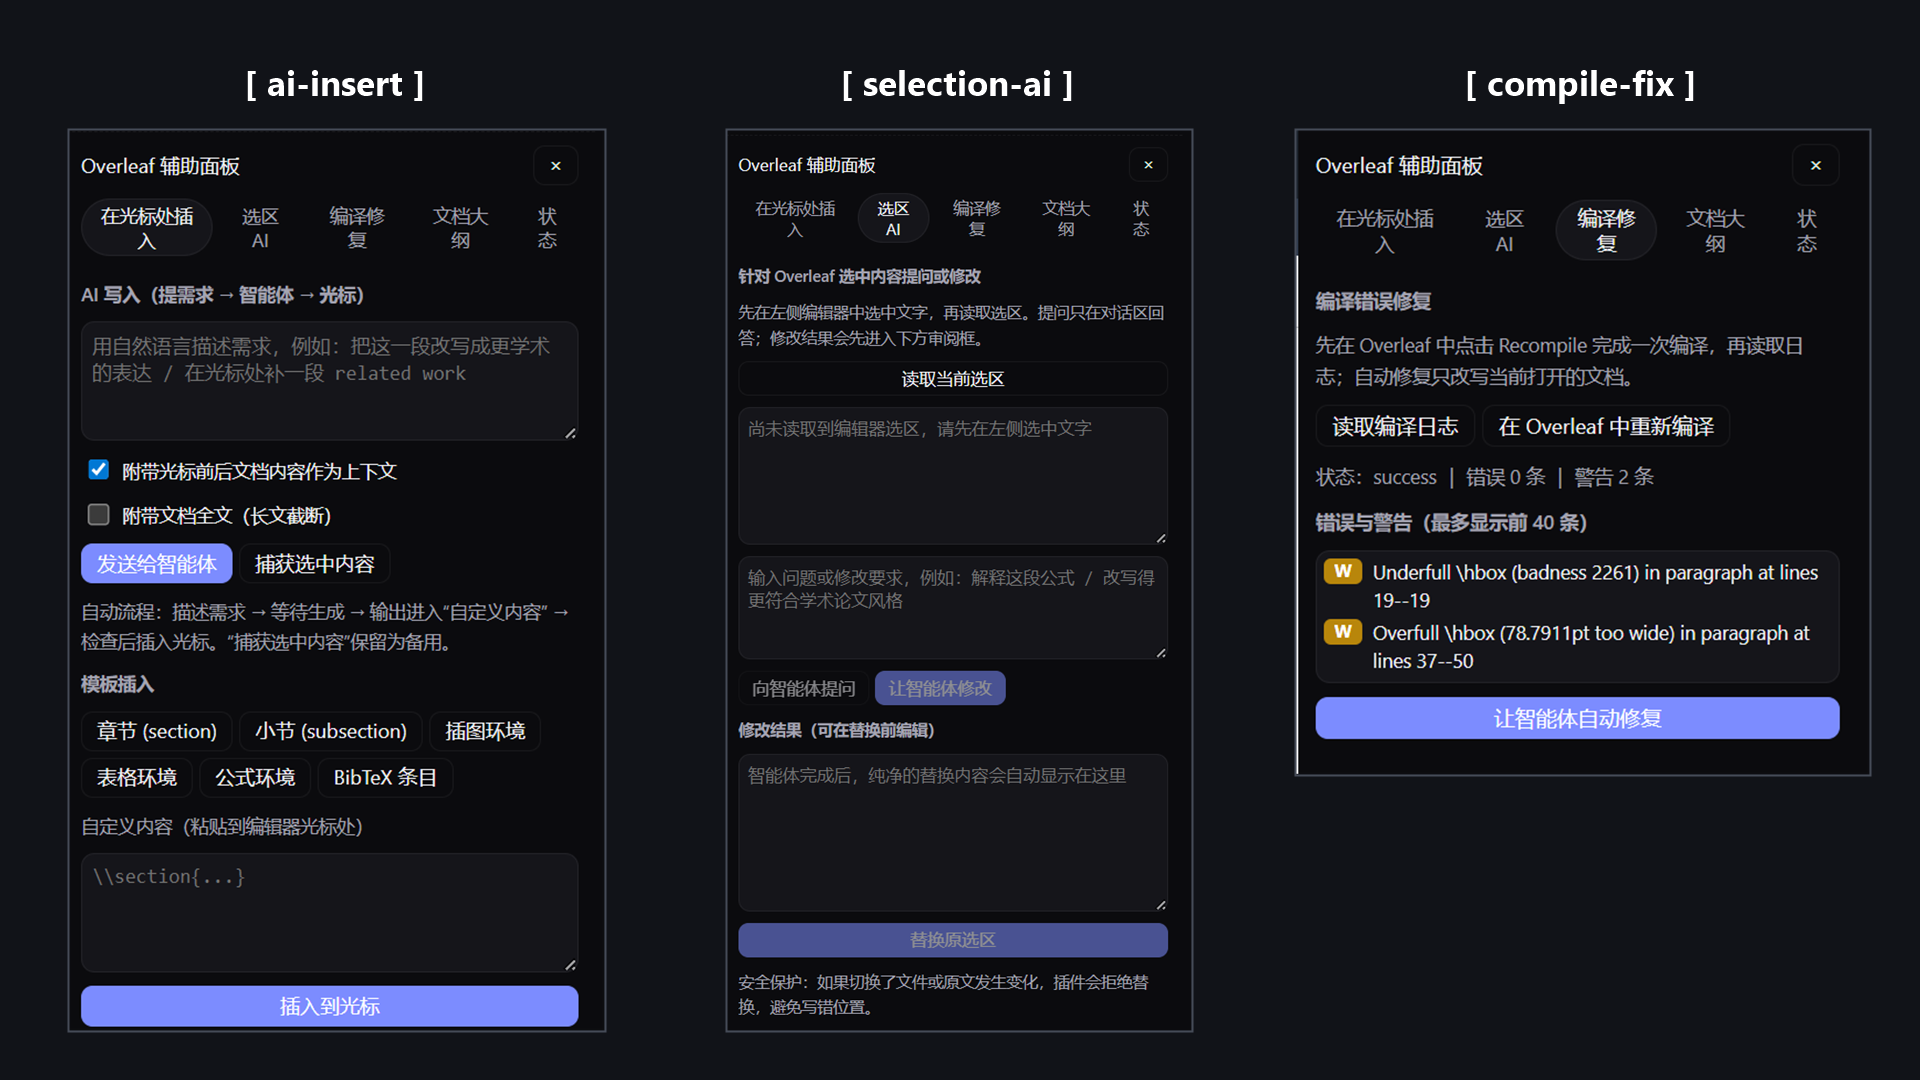This screenshot has height=1080, width=1920.
Task: Select 编译修复 tab in compile-fix panel
Action: [x=1606, y=231]
